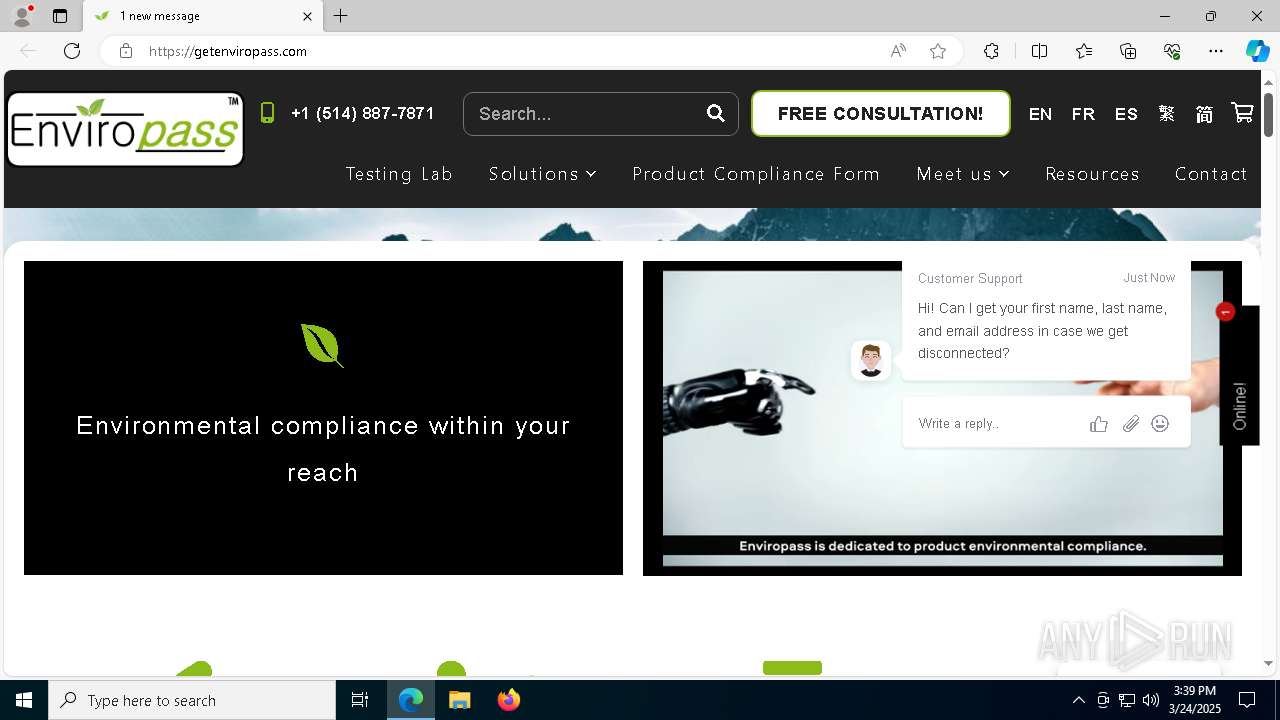Image resolution: width=1280 pixels, height=720 pixels.
Task: Open the Contact page
Action: 1211,174
